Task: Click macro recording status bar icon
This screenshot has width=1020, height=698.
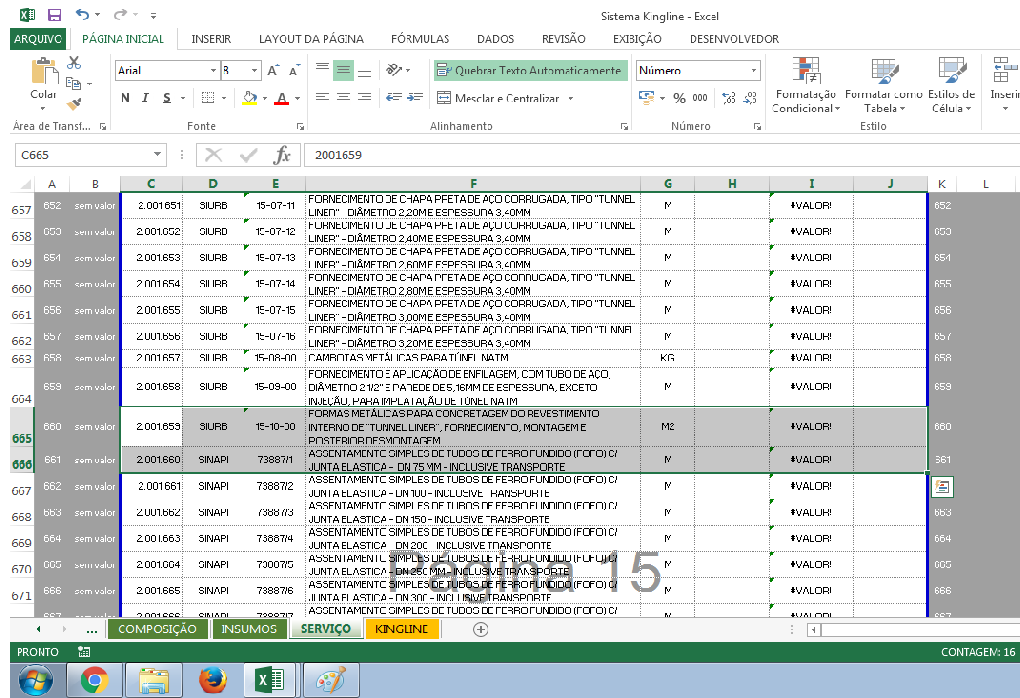Action: click(84, 652)
